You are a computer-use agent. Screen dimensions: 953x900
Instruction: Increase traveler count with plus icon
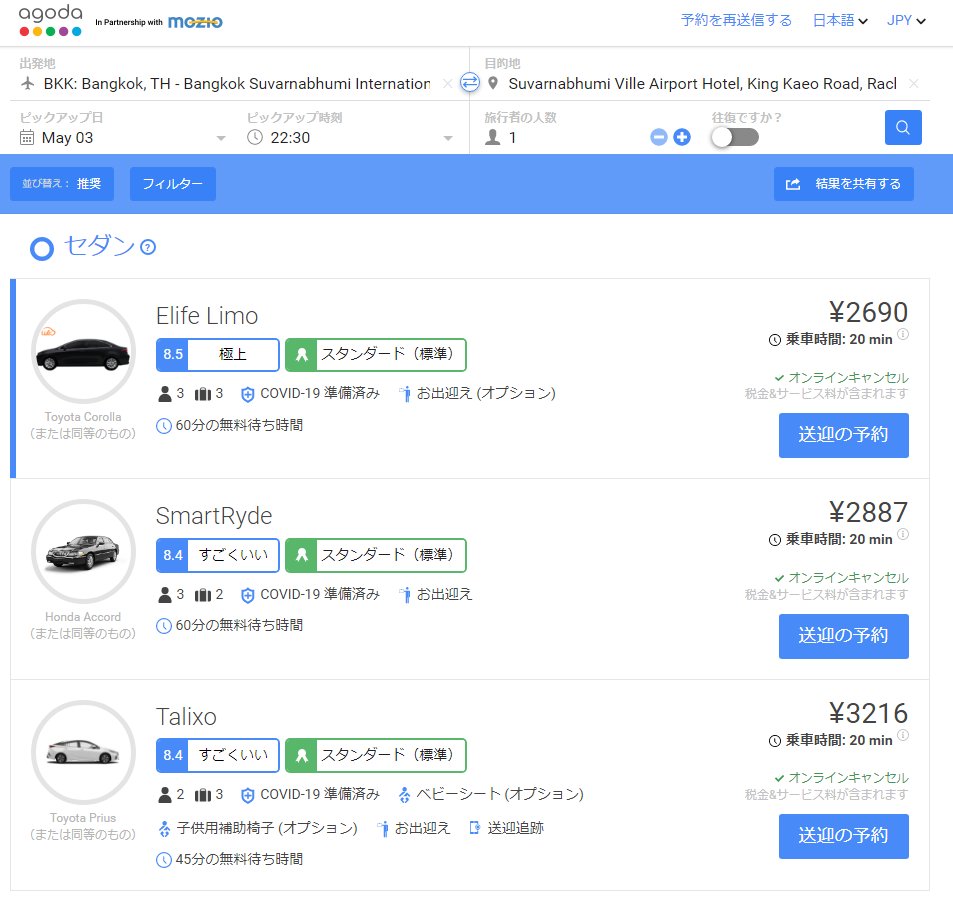click(682, 137)
